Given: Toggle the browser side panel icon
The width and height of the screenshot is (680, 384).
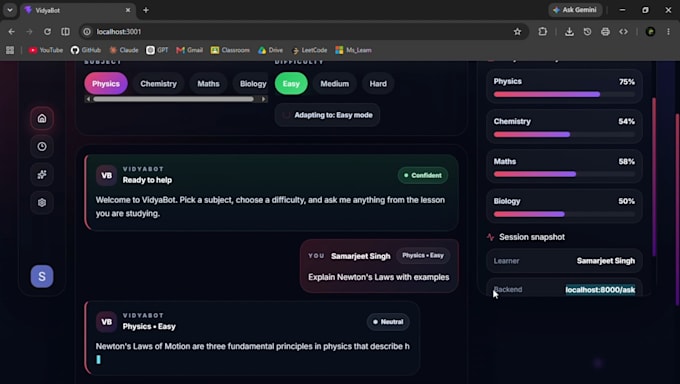Looking at the screenshot, I should [x=65, y=32].
